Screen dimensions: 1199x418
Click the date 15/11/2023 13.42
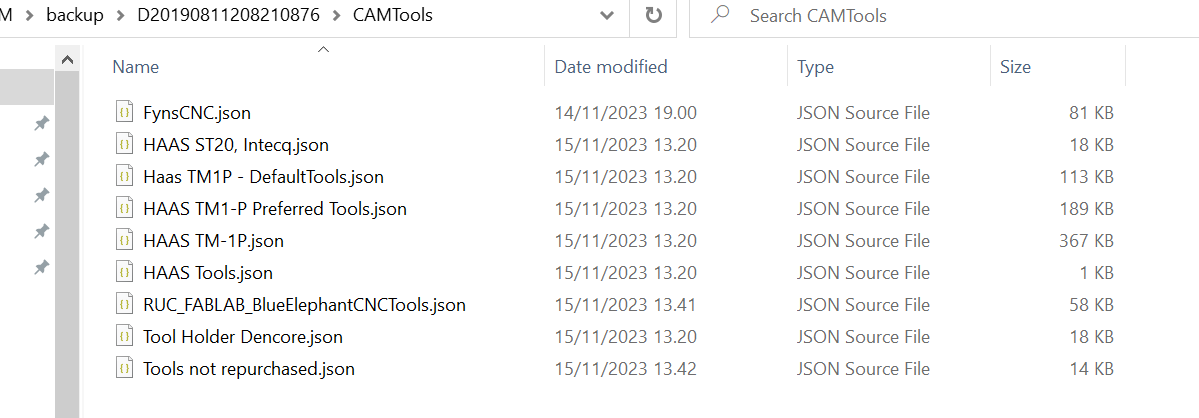click(x=625, y=370)
